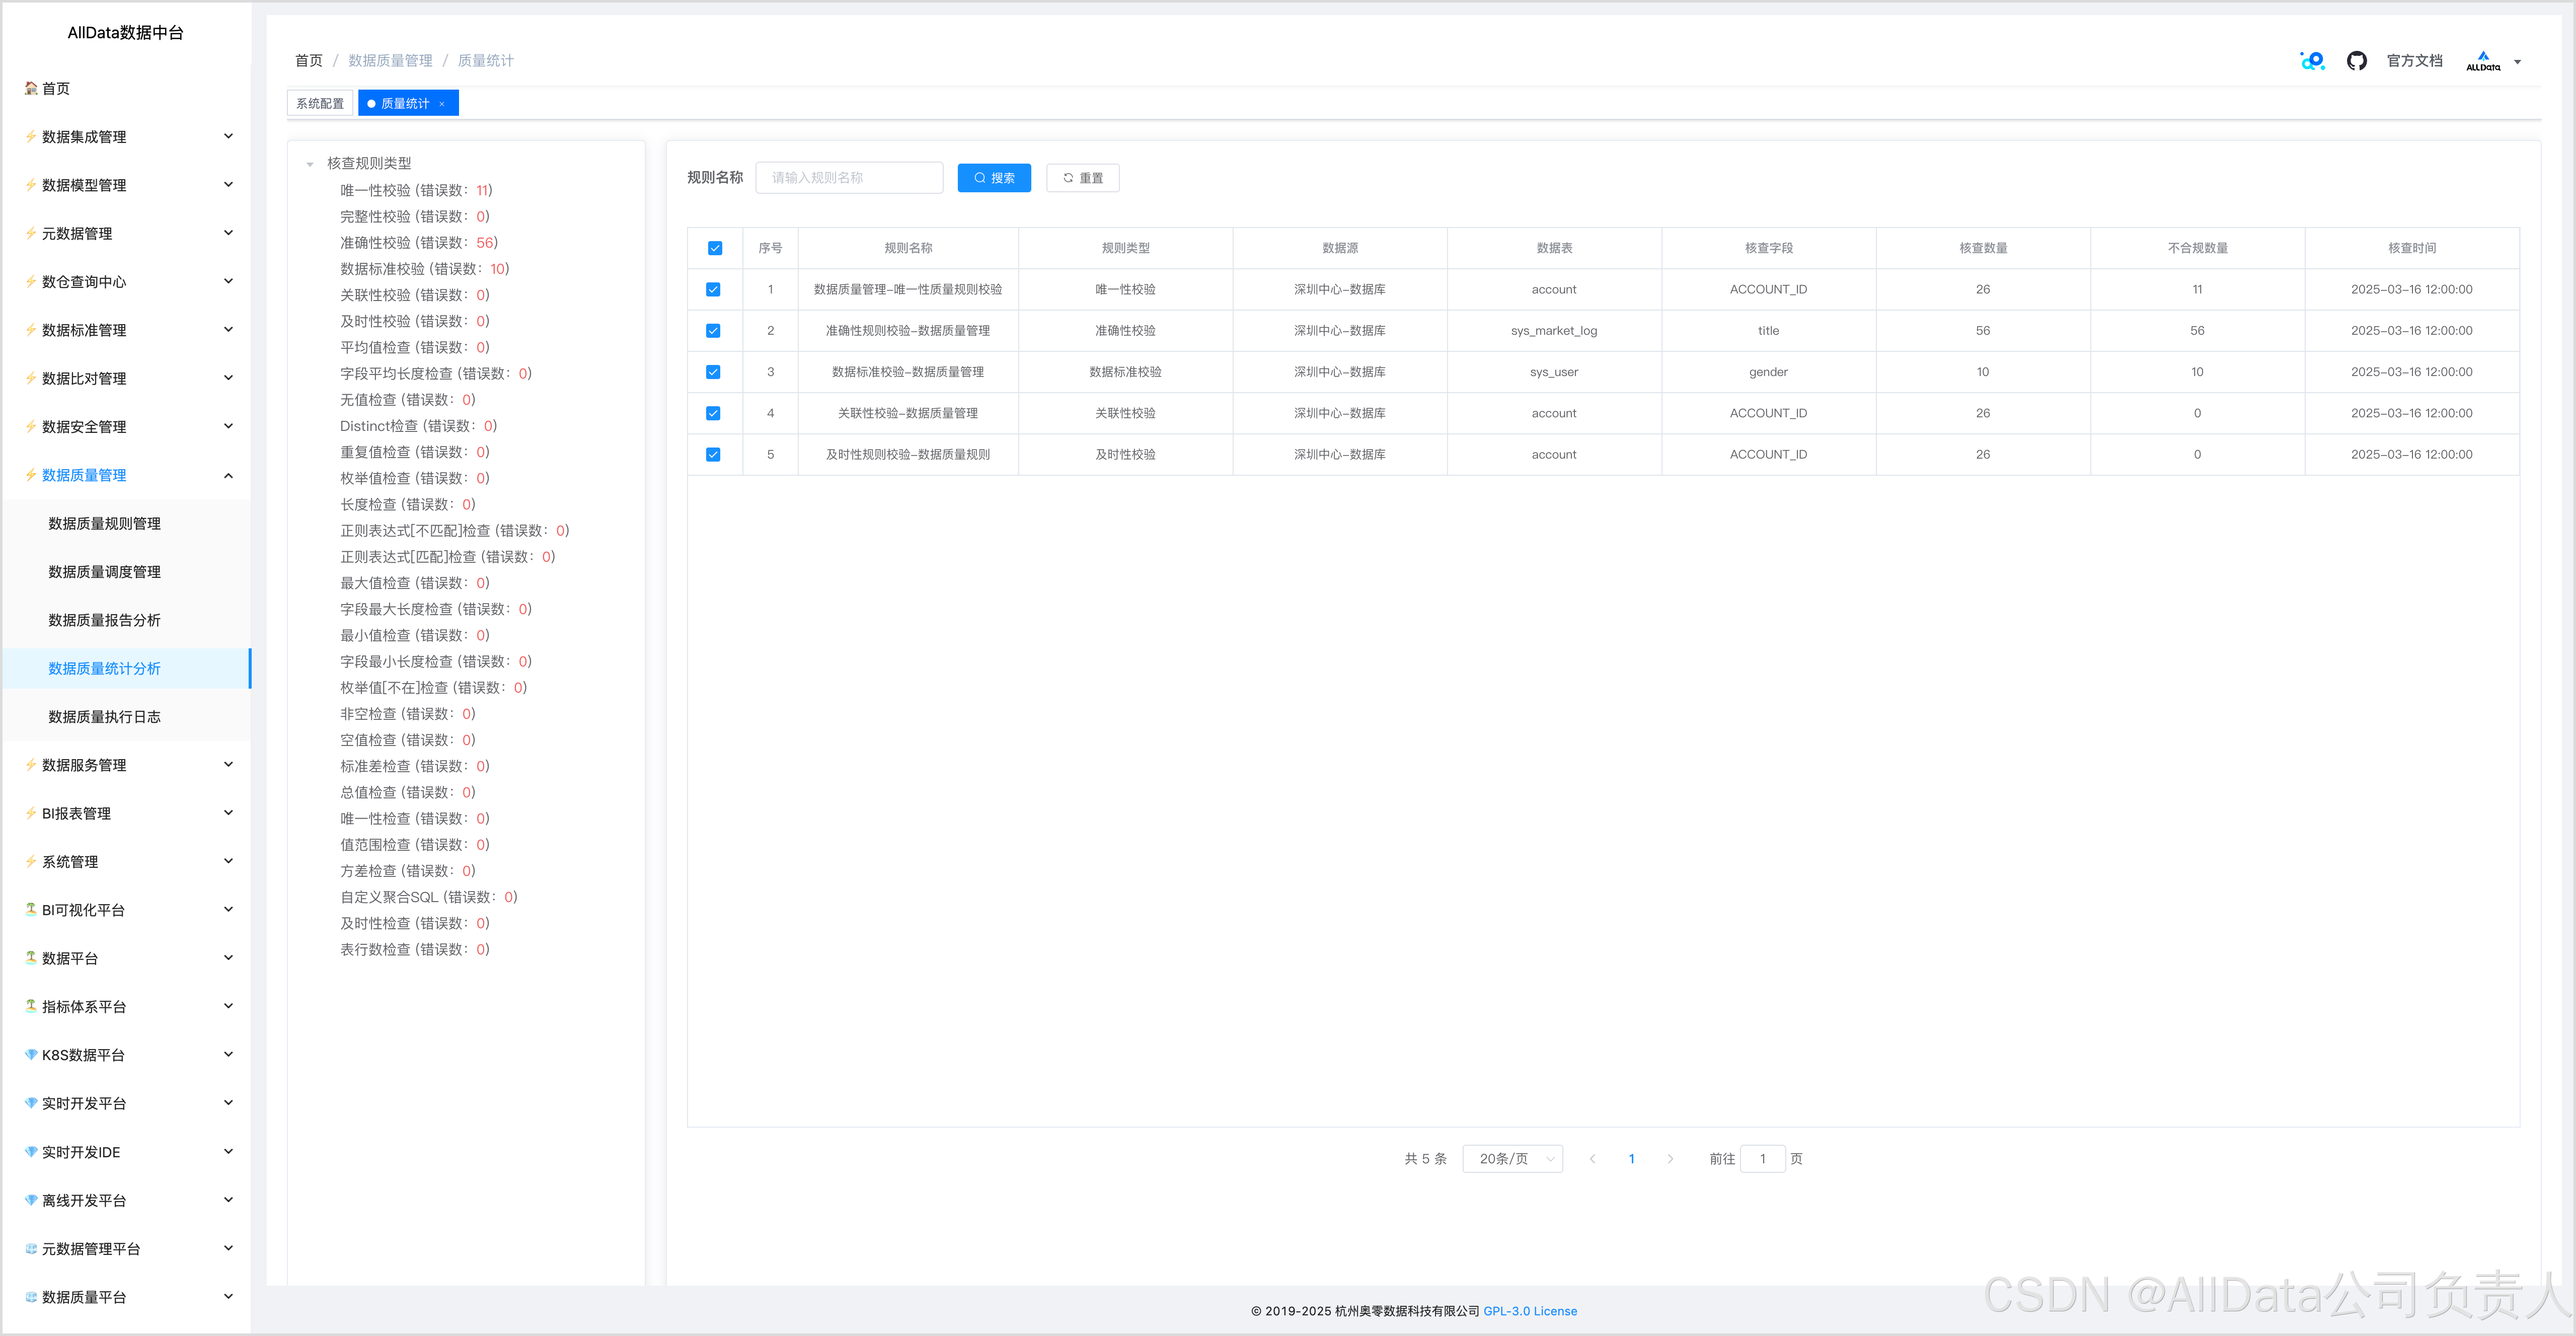The height and width of the screenshot is (1336, 2576).
Task: Open 数据质量报告分析 in the sidebar
Action: pos(104,620)
